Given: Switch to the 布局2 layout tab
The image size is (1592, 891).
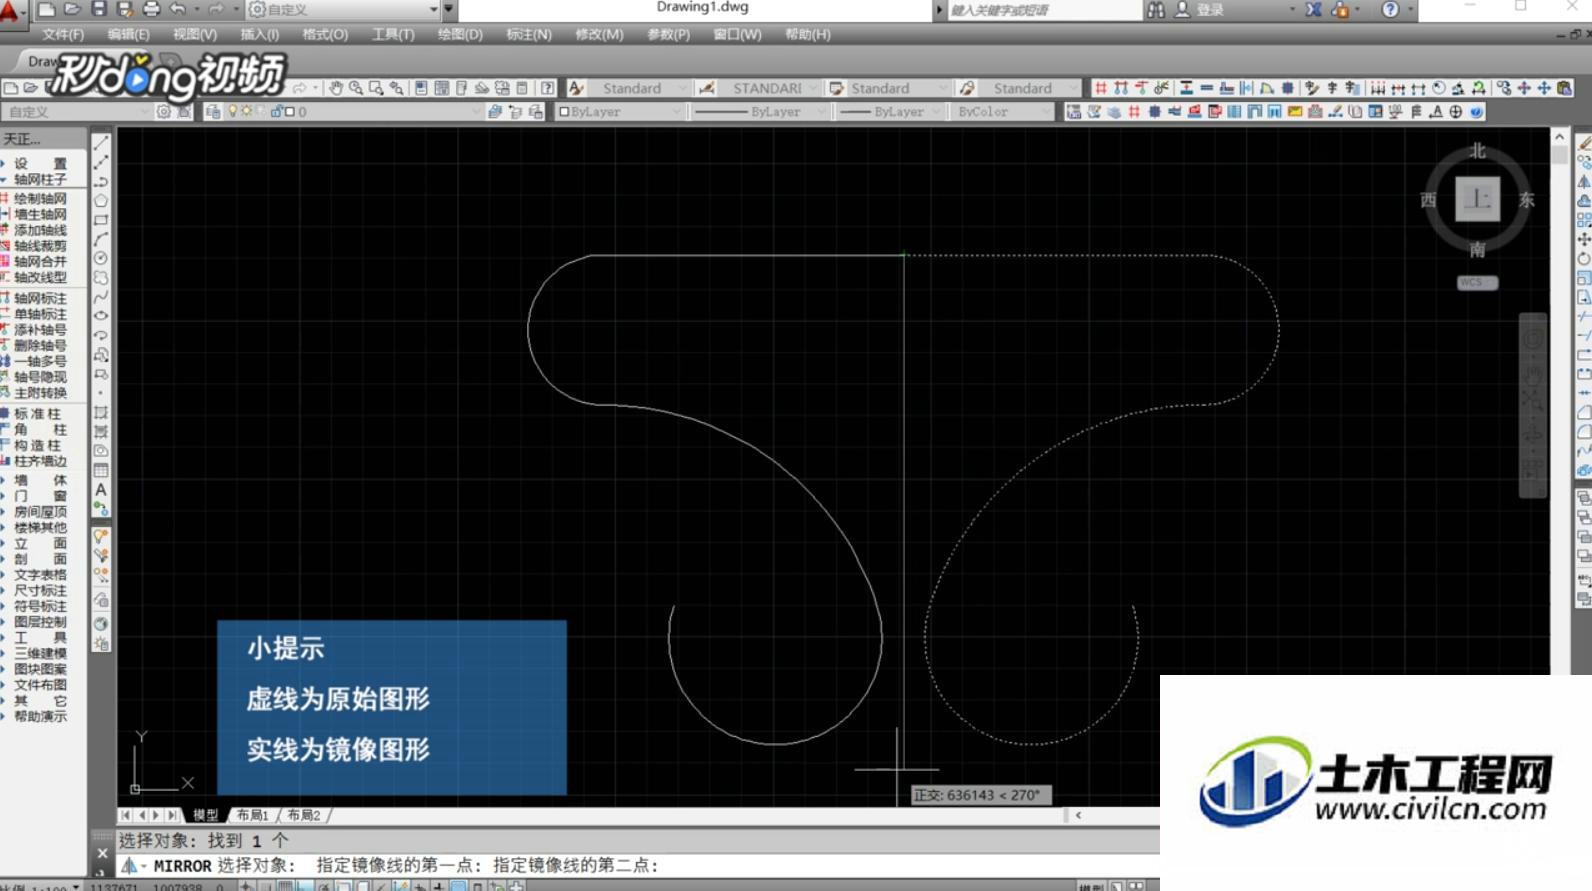Looking at the screenshot, I should coord(304,815).
